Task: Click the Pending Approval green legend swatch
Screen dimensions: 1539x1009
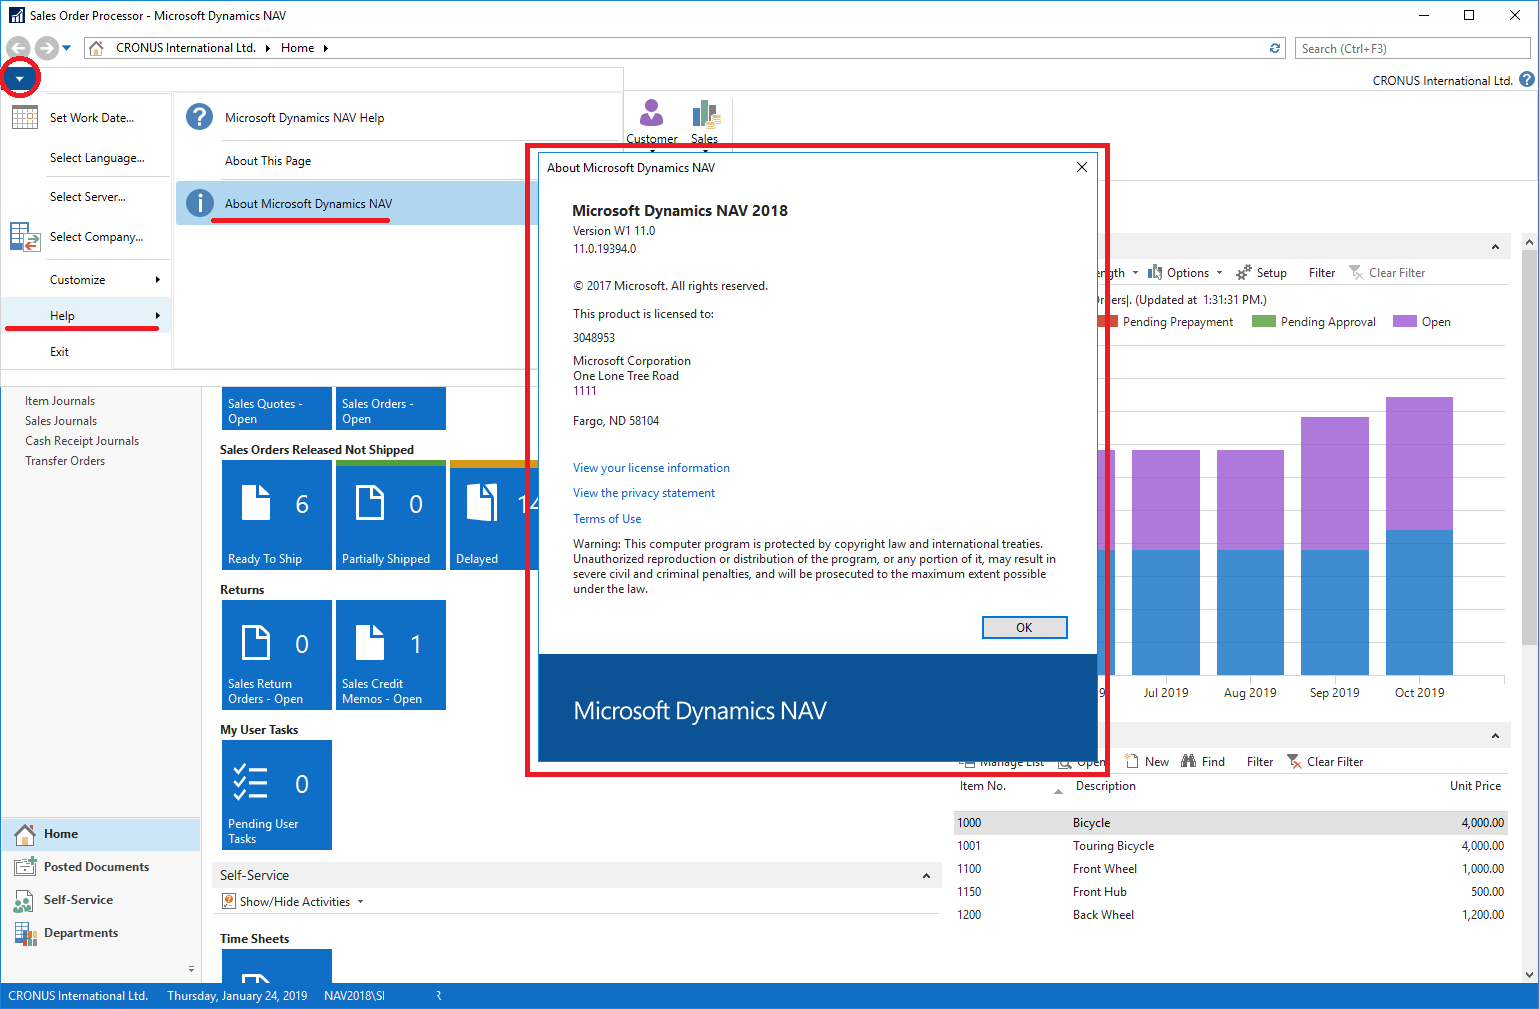Action: 1264,322
